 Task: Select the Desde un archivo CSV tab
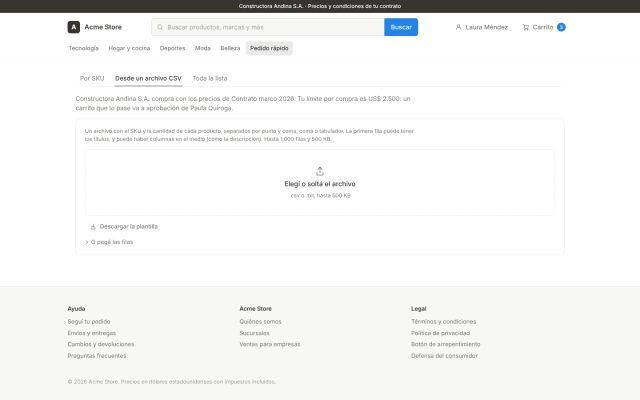coord(148,78)
